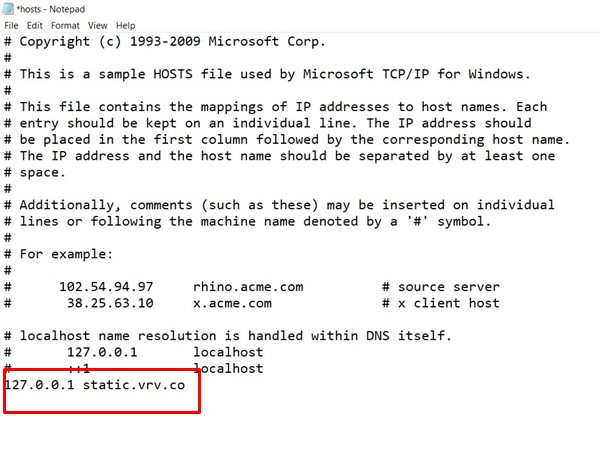
Task: Place cursor at '# source server' comment
Action: coord(441,287)
